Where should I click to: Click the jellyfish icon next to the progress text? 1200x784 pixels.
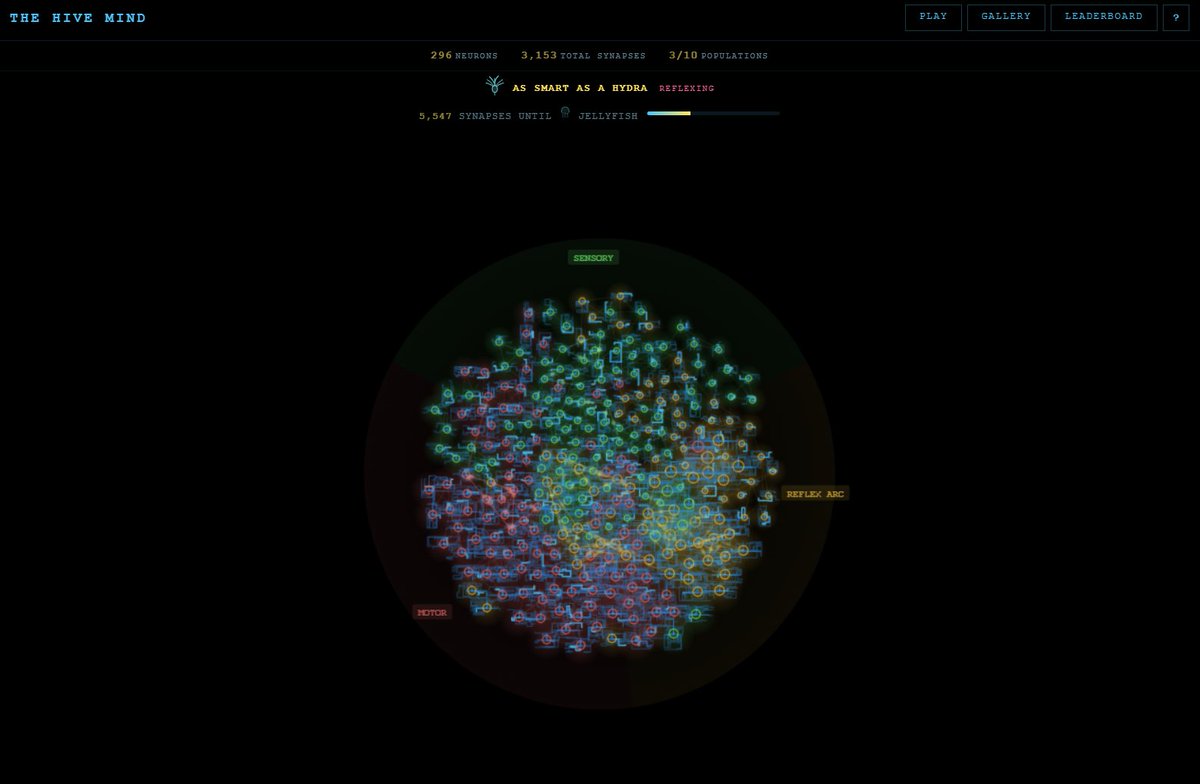click(x=565, y=113)
